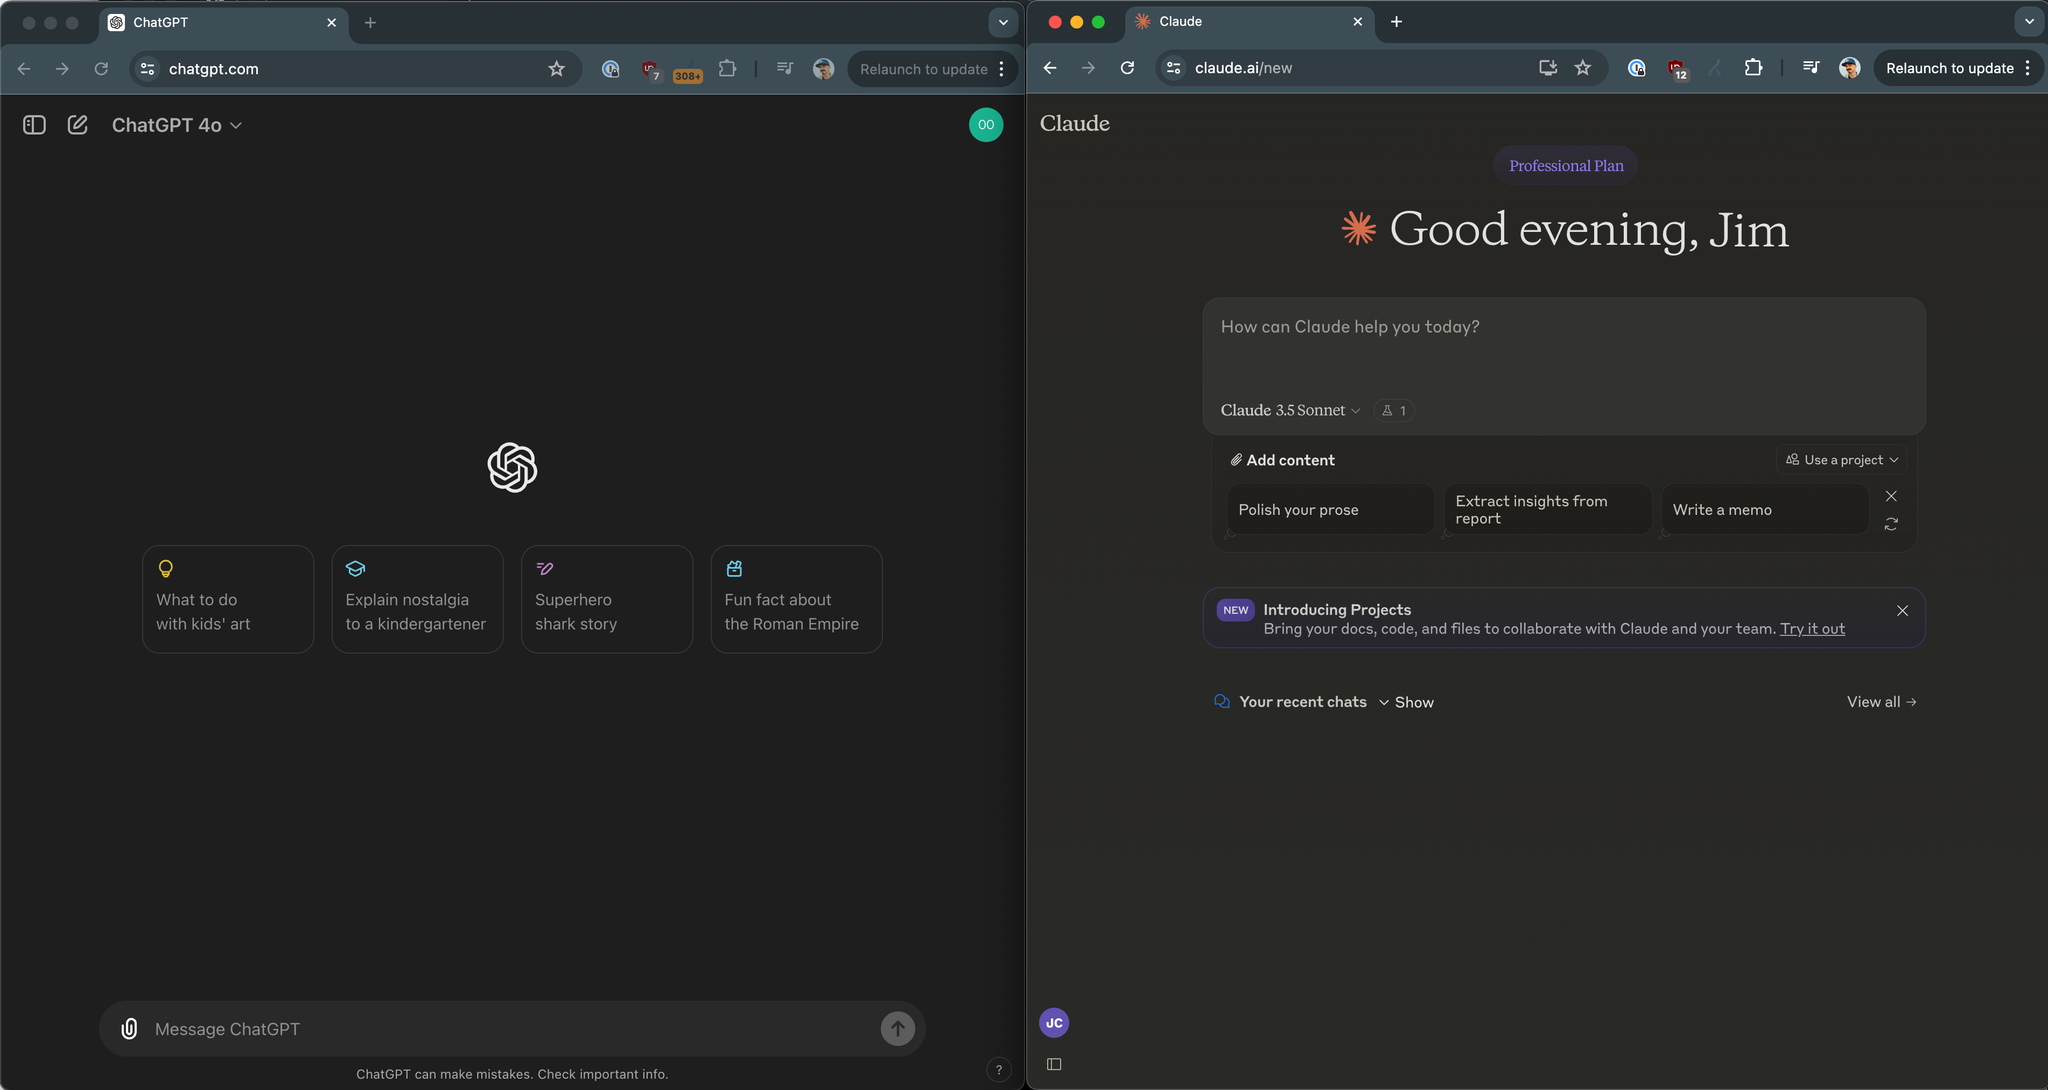Open the Use a project dropdown

1841,460
